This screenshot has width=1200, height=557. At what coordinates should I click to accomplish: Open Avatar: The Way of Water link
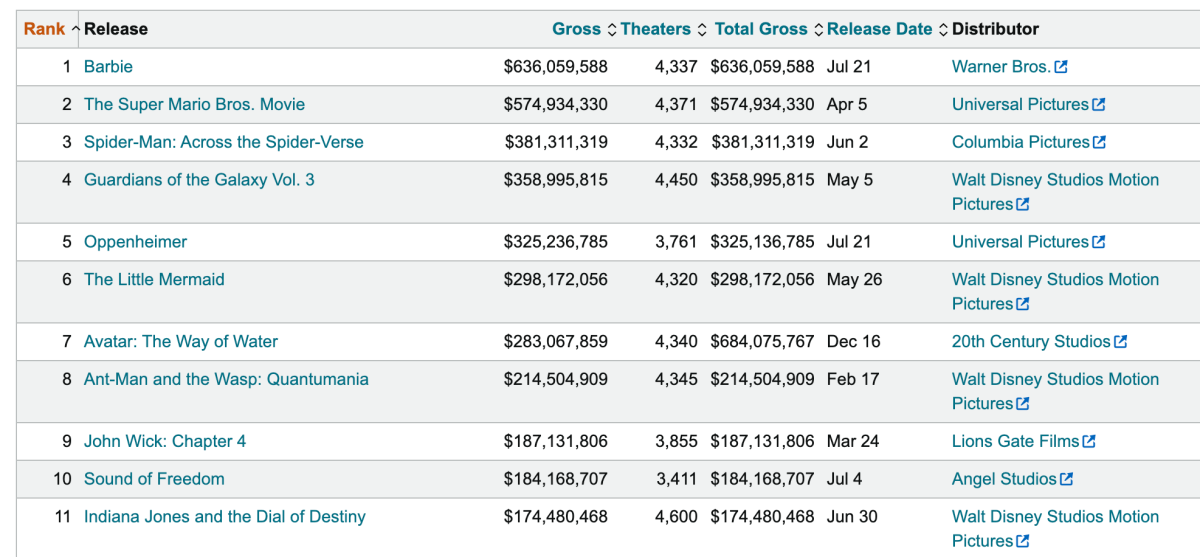click(x=181, y=341)
